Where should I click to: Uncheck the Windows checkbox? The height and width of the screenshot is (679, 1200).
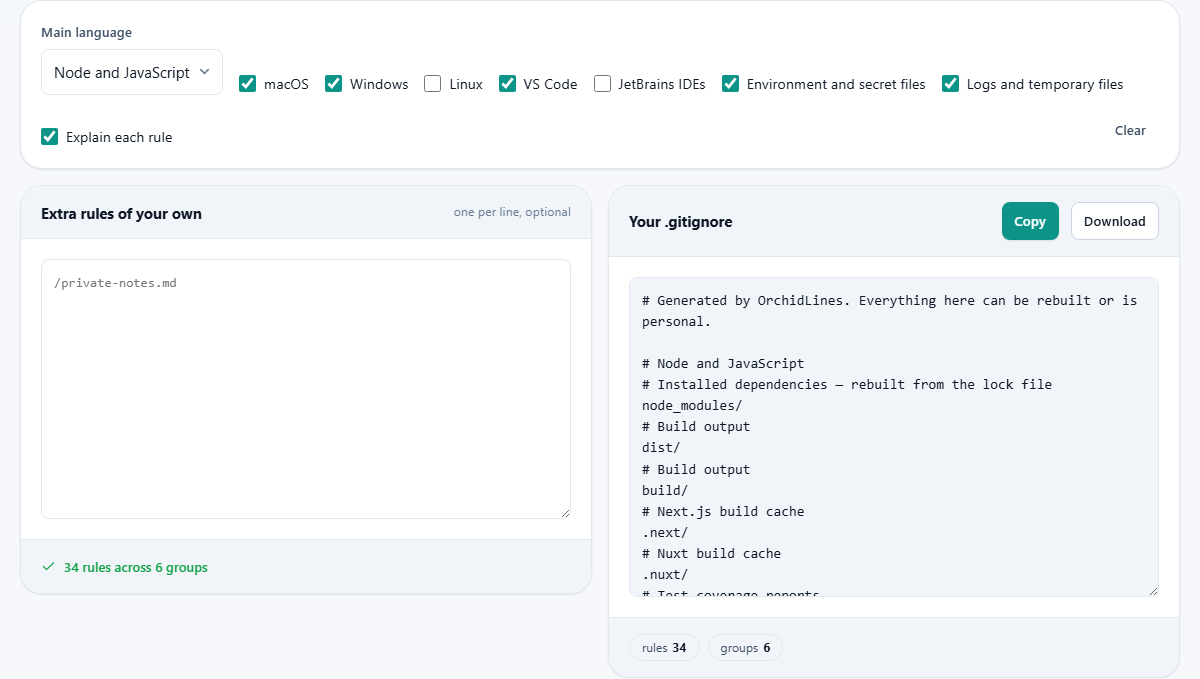click(x=334, y=84)
